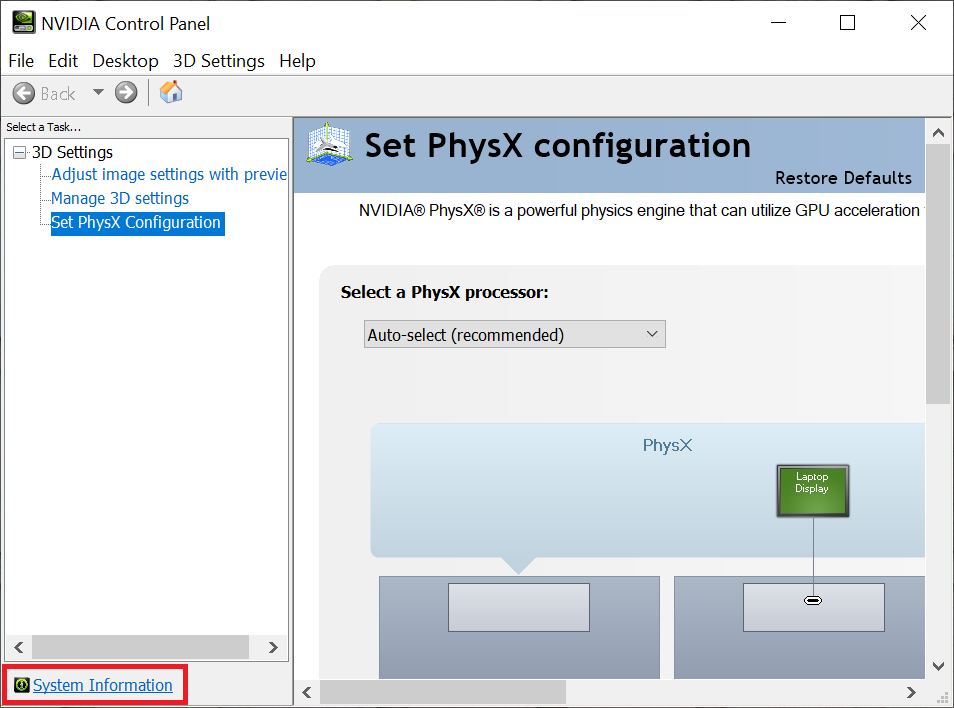Open the File menu
954x708 pixels.
[21, 61]
